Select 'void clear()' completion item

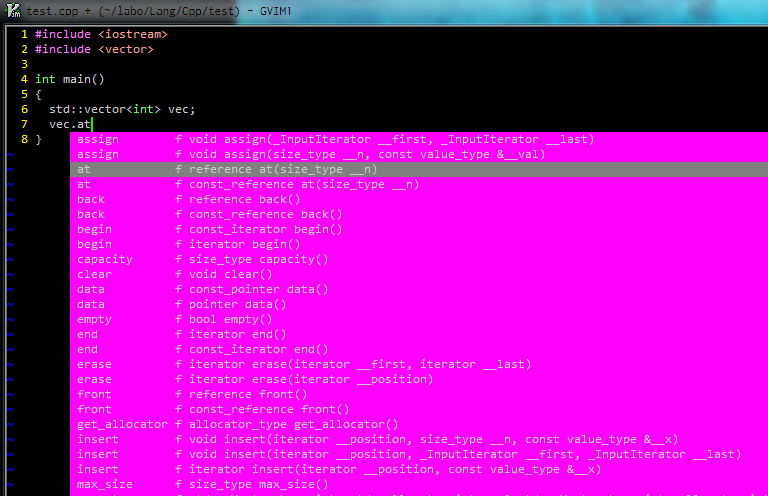[x=419, y=274]
